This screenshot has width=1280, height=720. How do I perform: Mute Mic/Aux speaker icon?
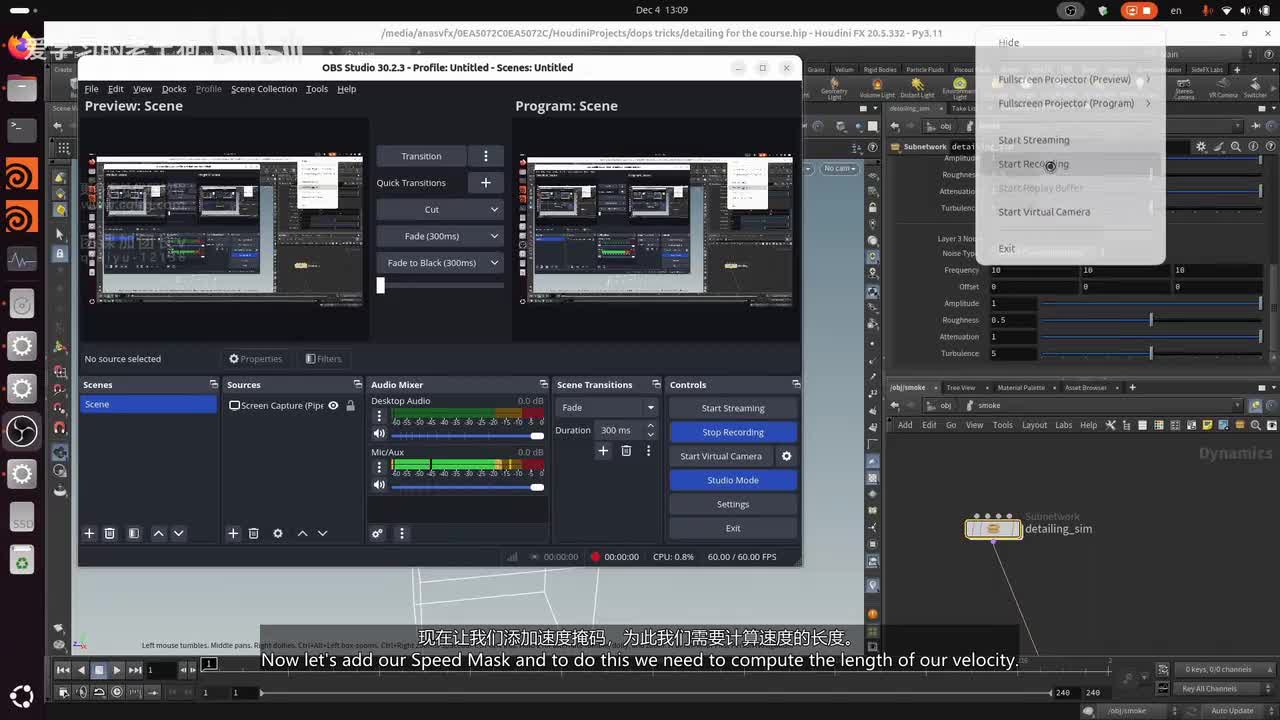(x=379, y=485)
